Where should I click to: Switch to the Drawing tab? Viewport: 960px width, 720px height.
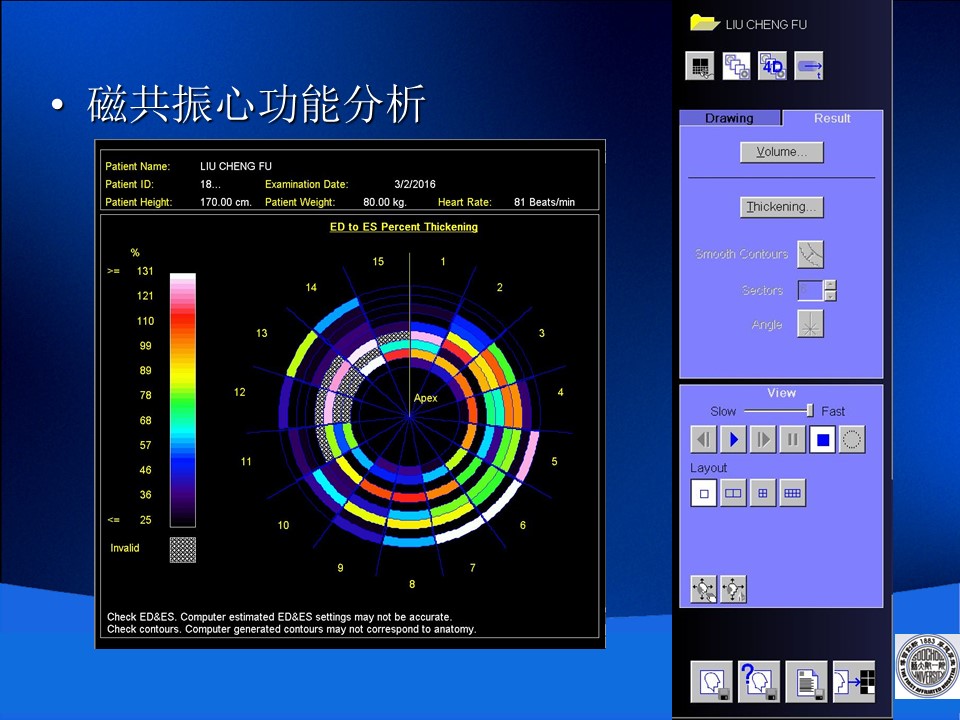tap(729, 118)
